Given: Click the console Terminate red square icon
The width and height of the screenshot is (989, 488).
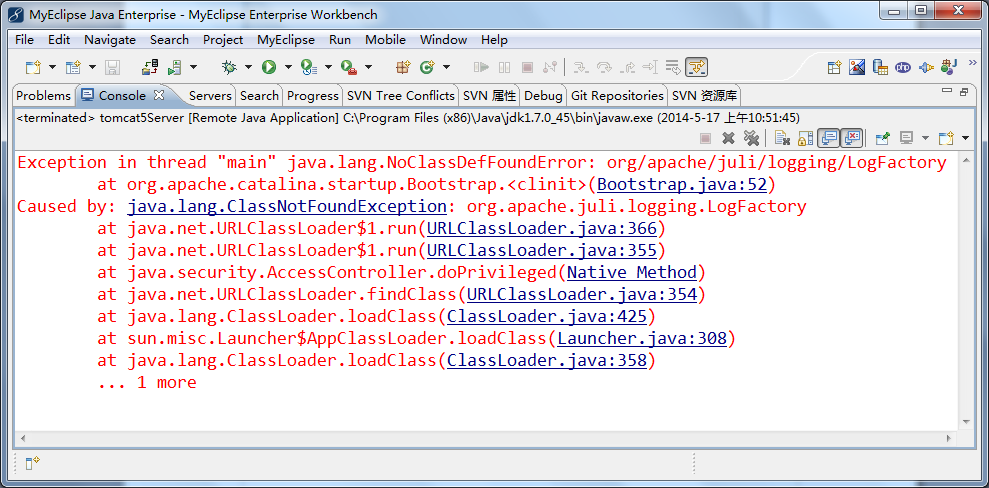Looking at the screenshot, I should click(x=706, y=137).
